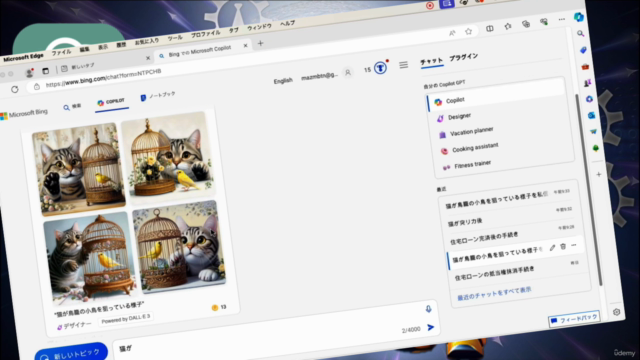Open the ウィンドウ menu
This screenshot has height=360, width=640.
tap(259, 27)
